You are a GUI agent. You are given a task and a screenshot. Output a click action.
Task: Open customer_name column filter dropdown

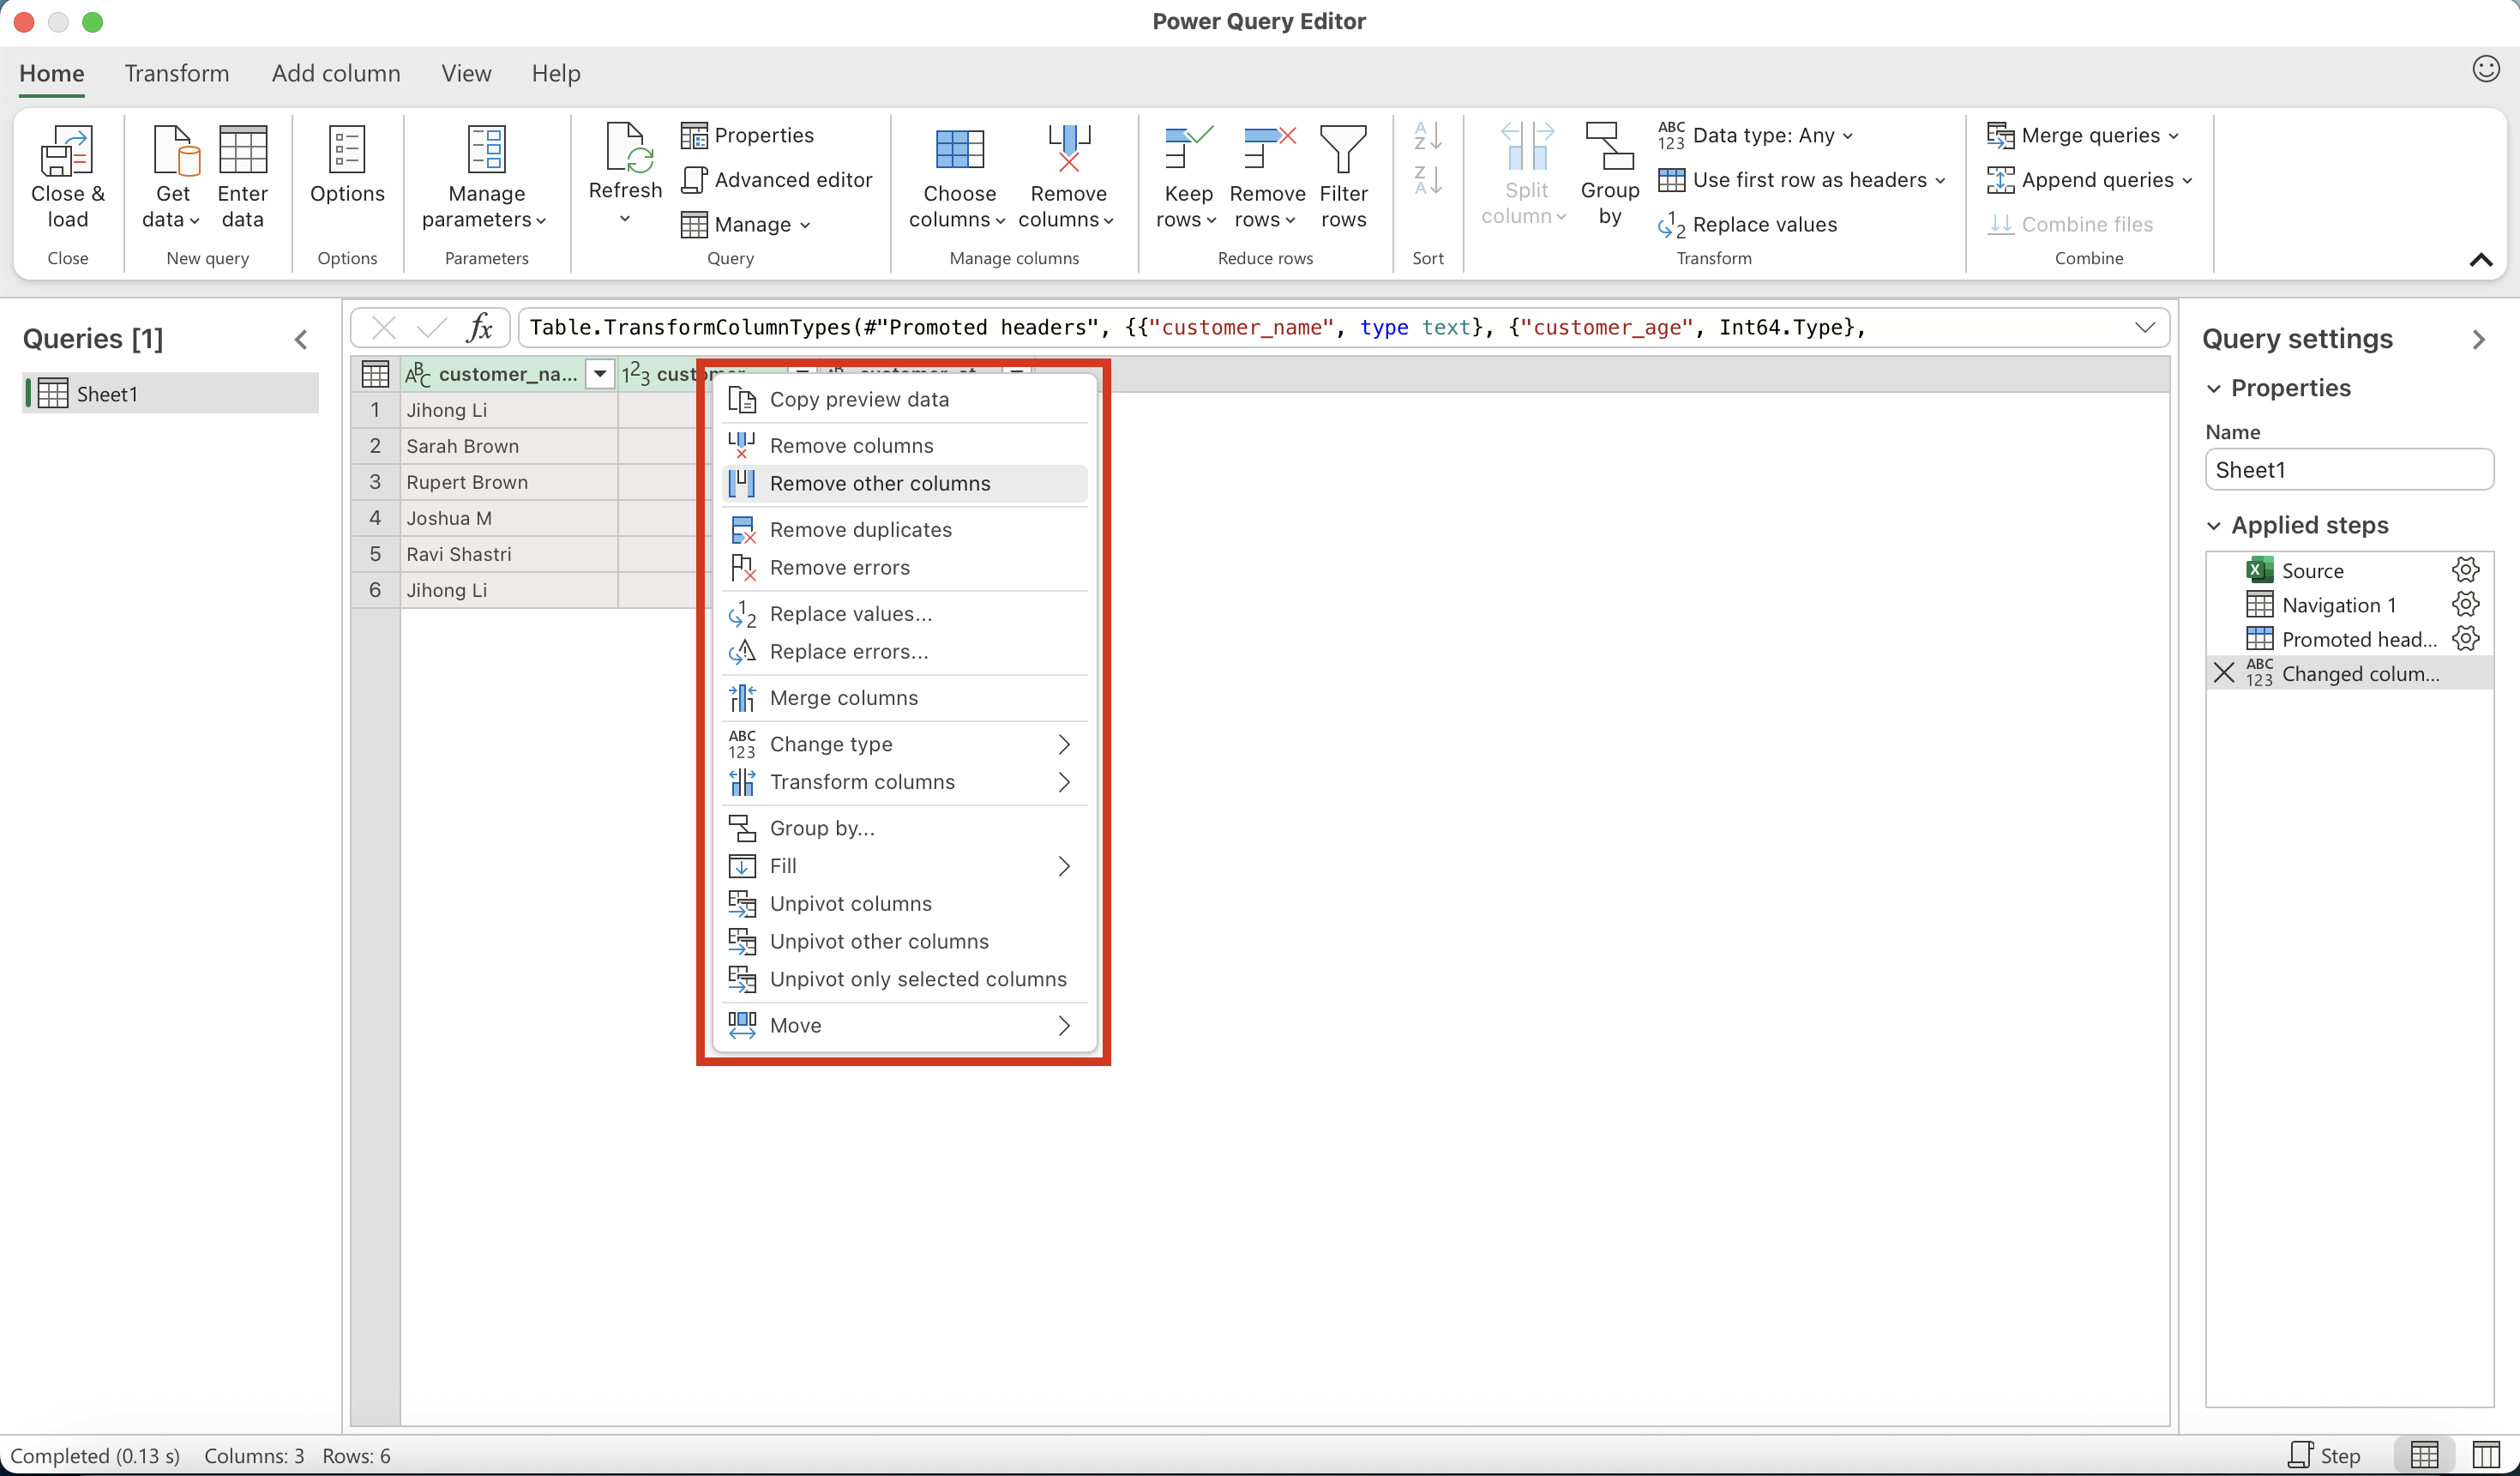tap(599, 374)
